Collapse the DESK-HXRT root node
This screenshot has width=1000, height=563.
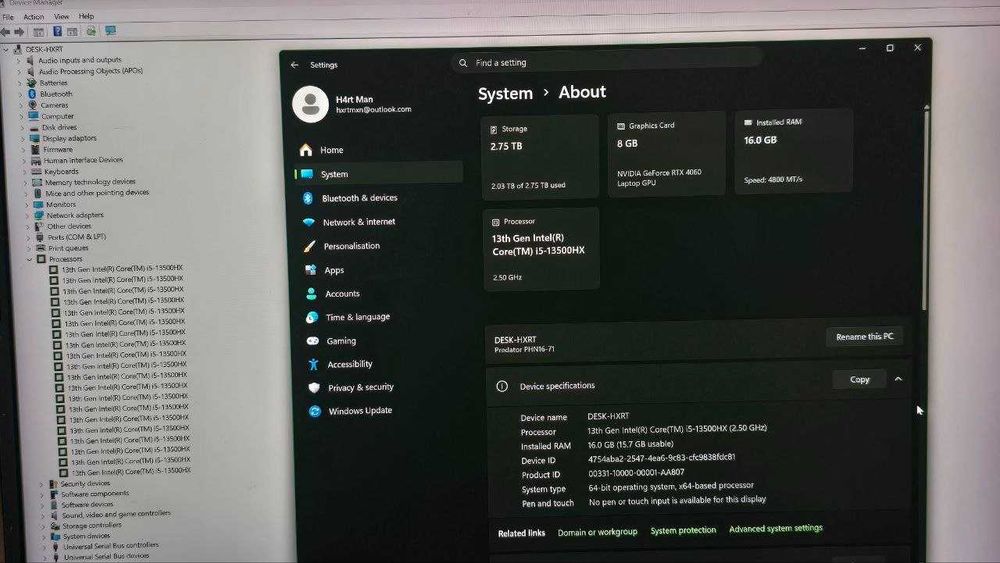6,49
